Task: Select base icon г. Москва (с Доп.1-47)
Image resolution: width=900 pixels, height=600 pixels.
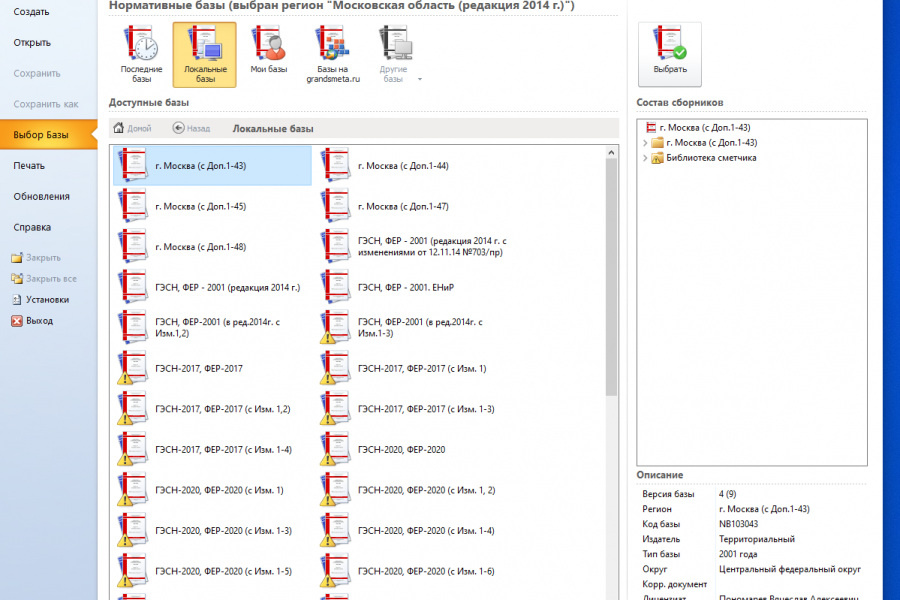Action: (x=335, y=206)
